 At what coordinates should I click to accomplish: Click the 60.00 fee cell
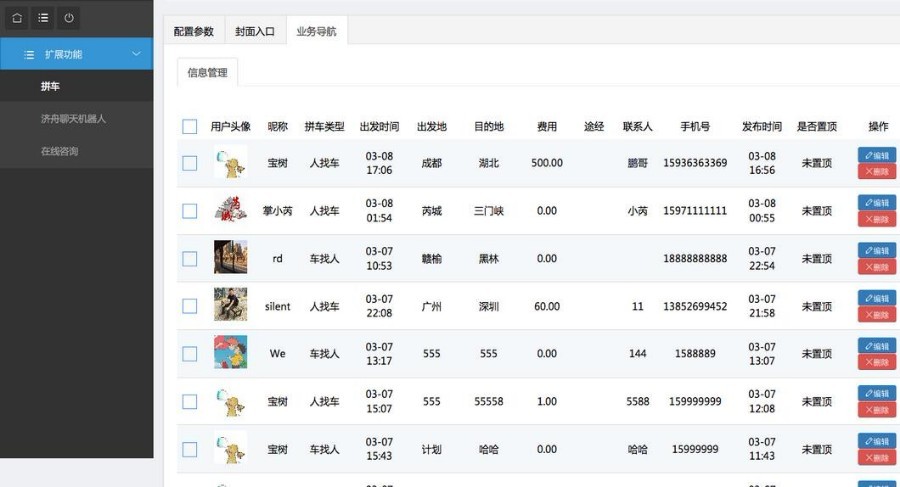click(547, 306)
